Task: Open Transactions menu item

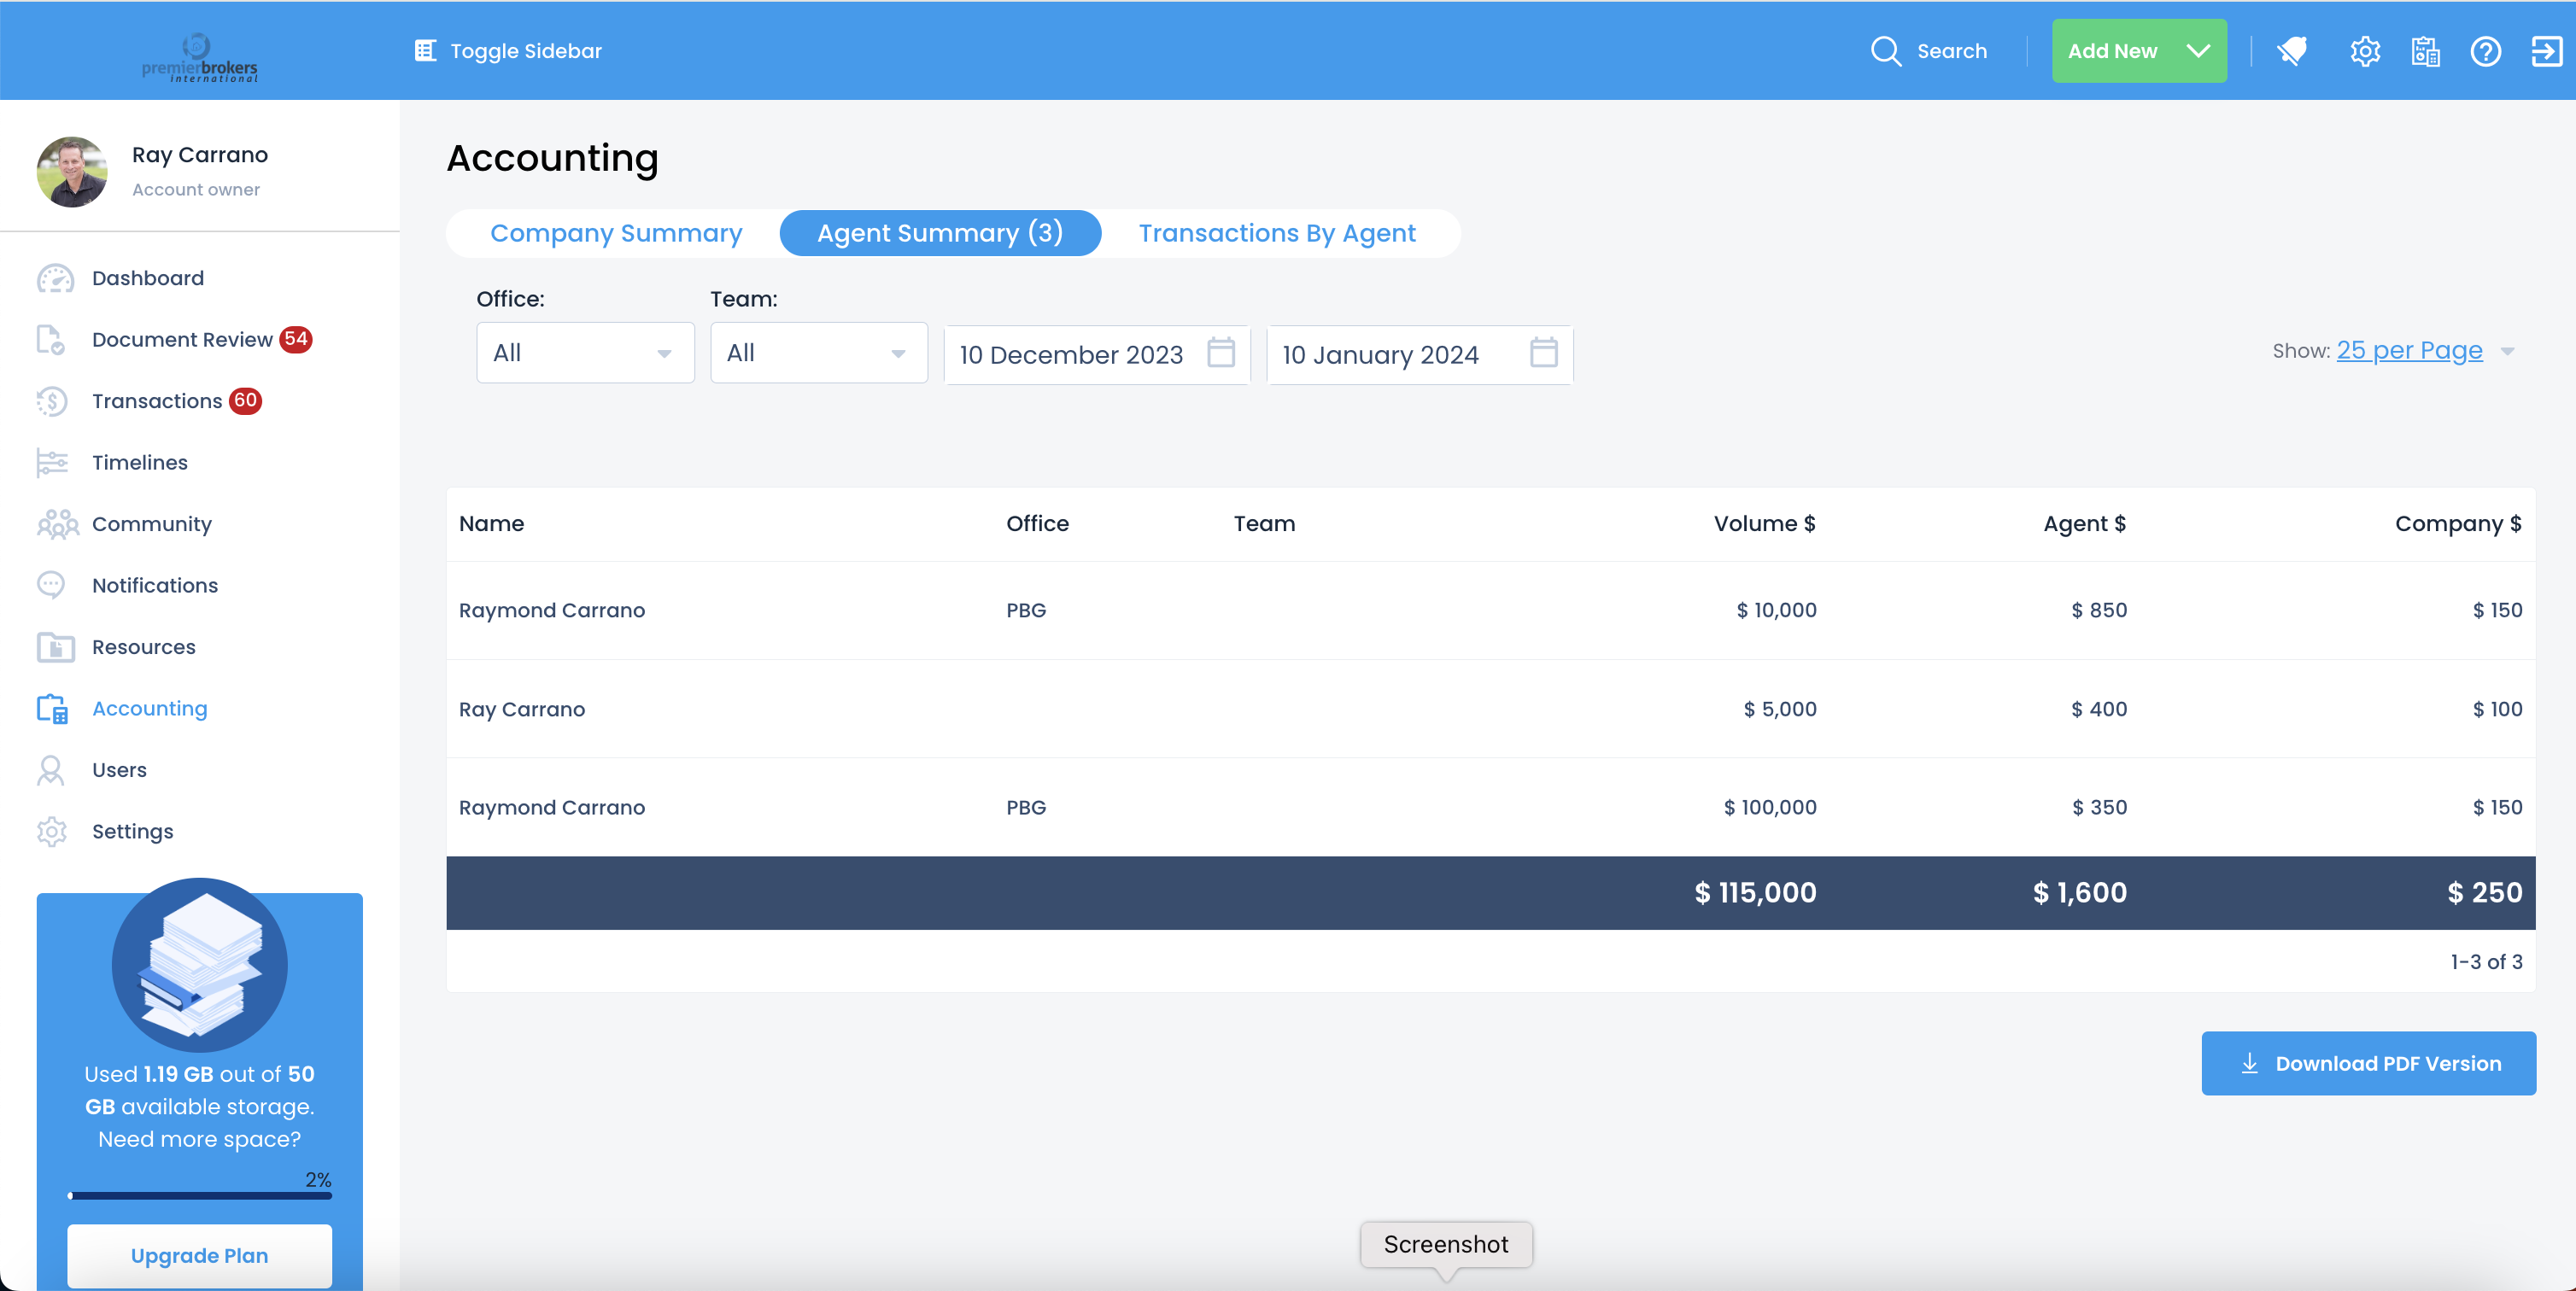Action: click(x=157, y=401)
